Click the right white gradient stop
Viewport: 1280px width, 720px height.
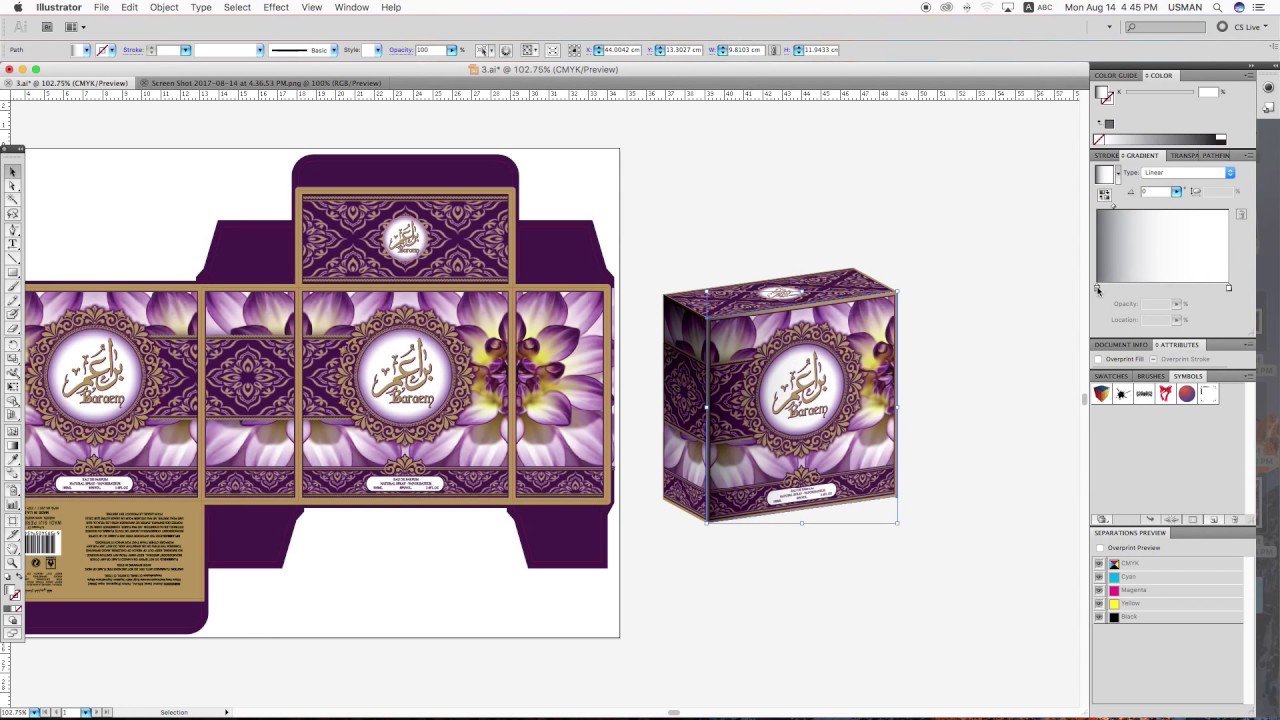1229,289
